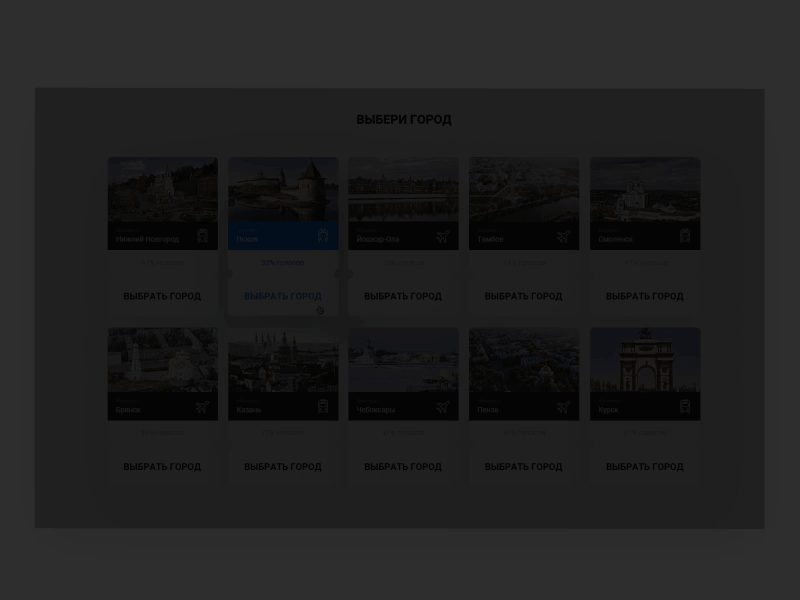
Task: Click airplane icon on Тамбов card
Action: pyautogui.click(x=563, y=236)
